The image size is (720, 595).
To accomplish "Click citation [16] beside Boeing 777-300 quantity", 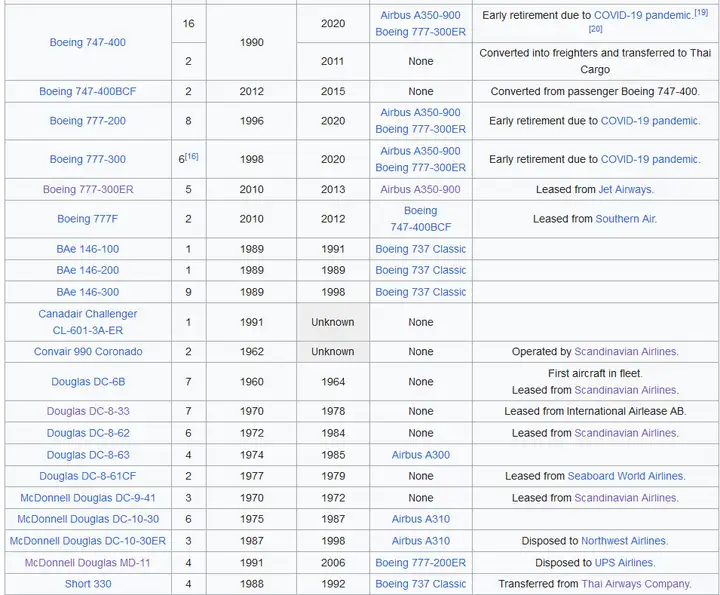I will click(192, 156).
